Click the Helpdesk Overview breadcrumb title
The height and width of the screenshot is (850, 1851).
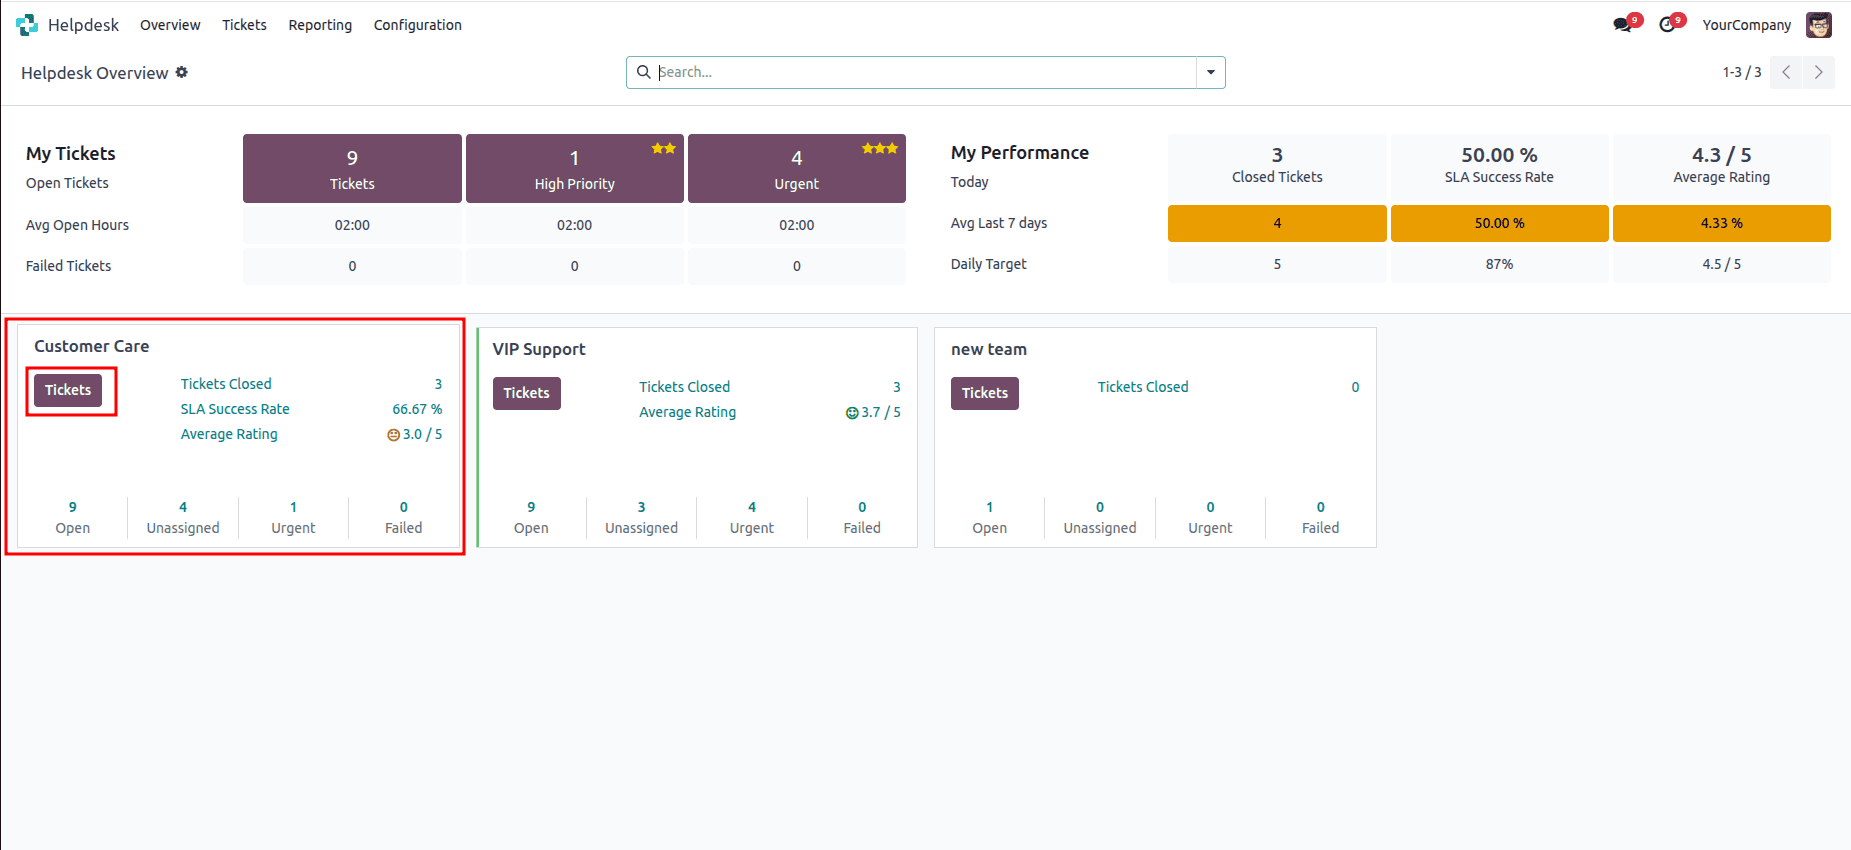tap(95, 73)
